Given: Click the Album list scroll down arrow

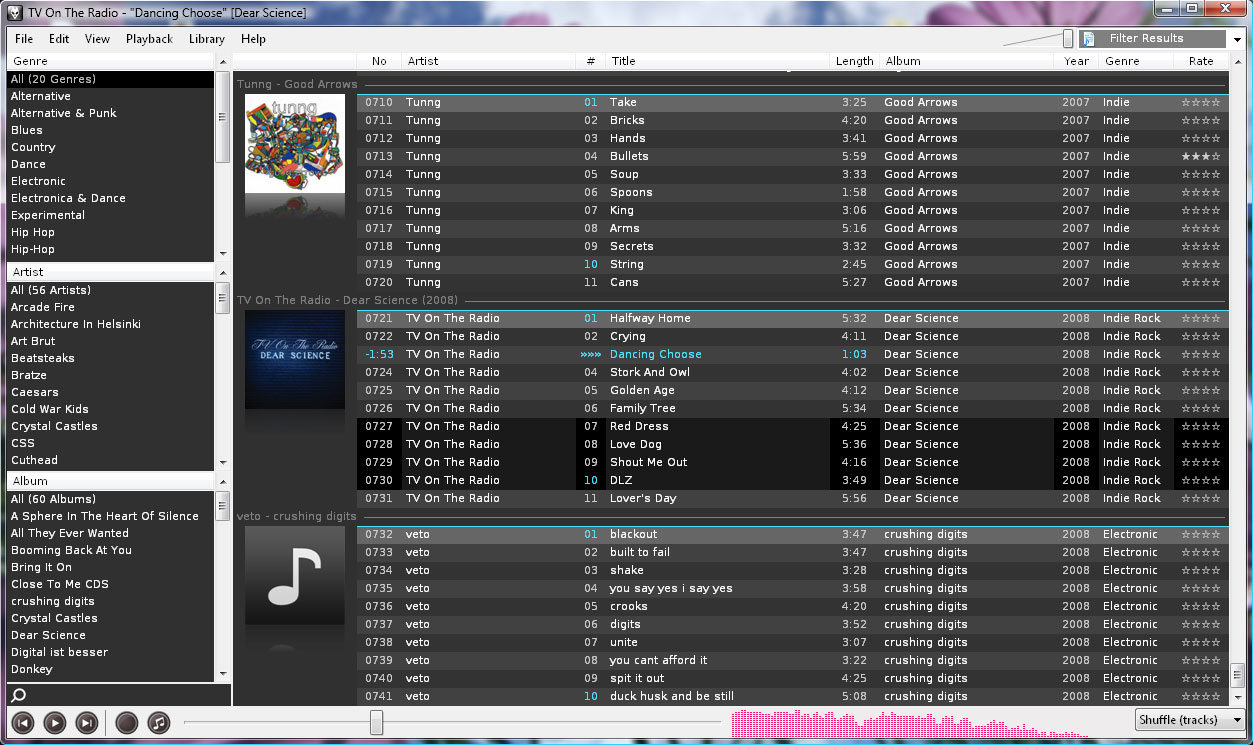Looking at the screenshot, I should click(x=223, y=675).
